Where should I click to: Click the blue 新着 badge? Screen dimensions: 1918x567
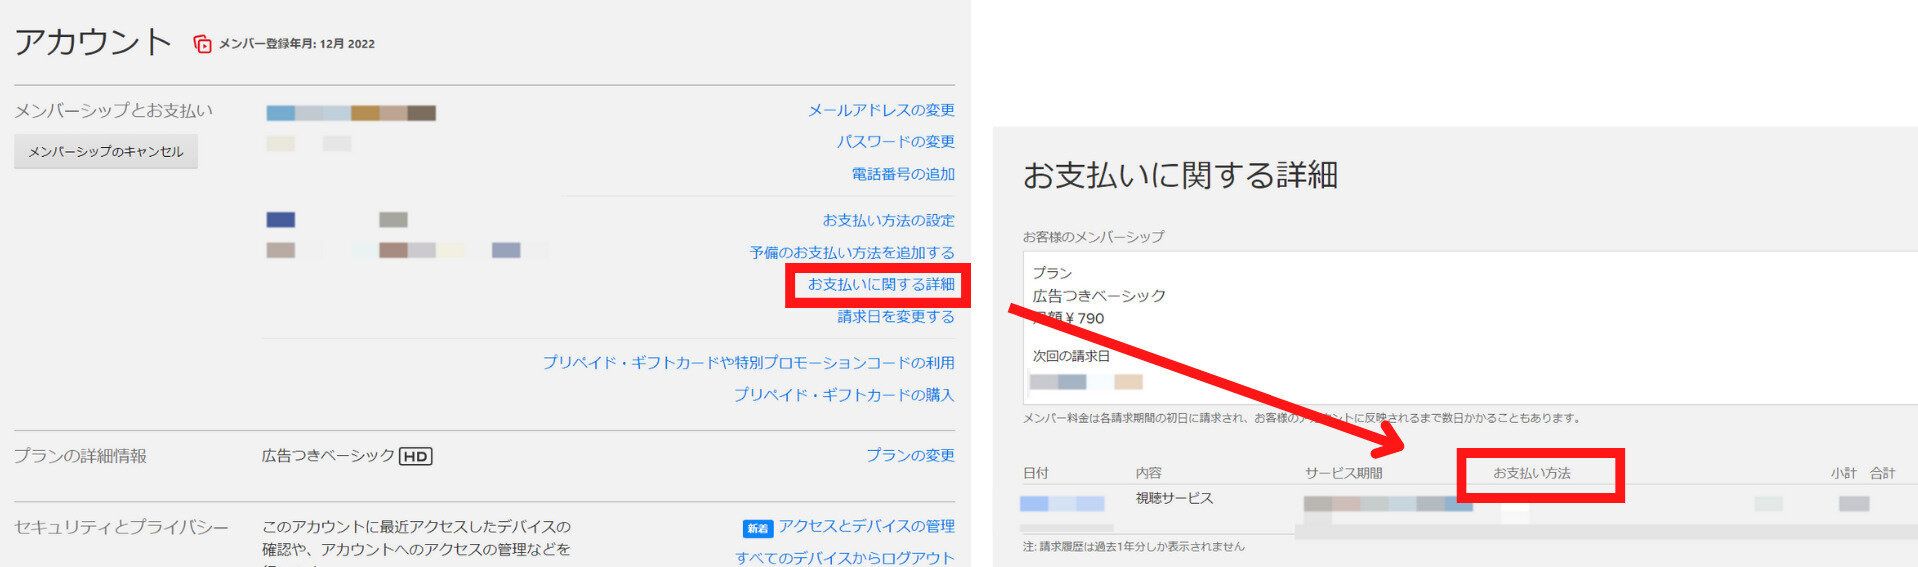coord(757,528)
